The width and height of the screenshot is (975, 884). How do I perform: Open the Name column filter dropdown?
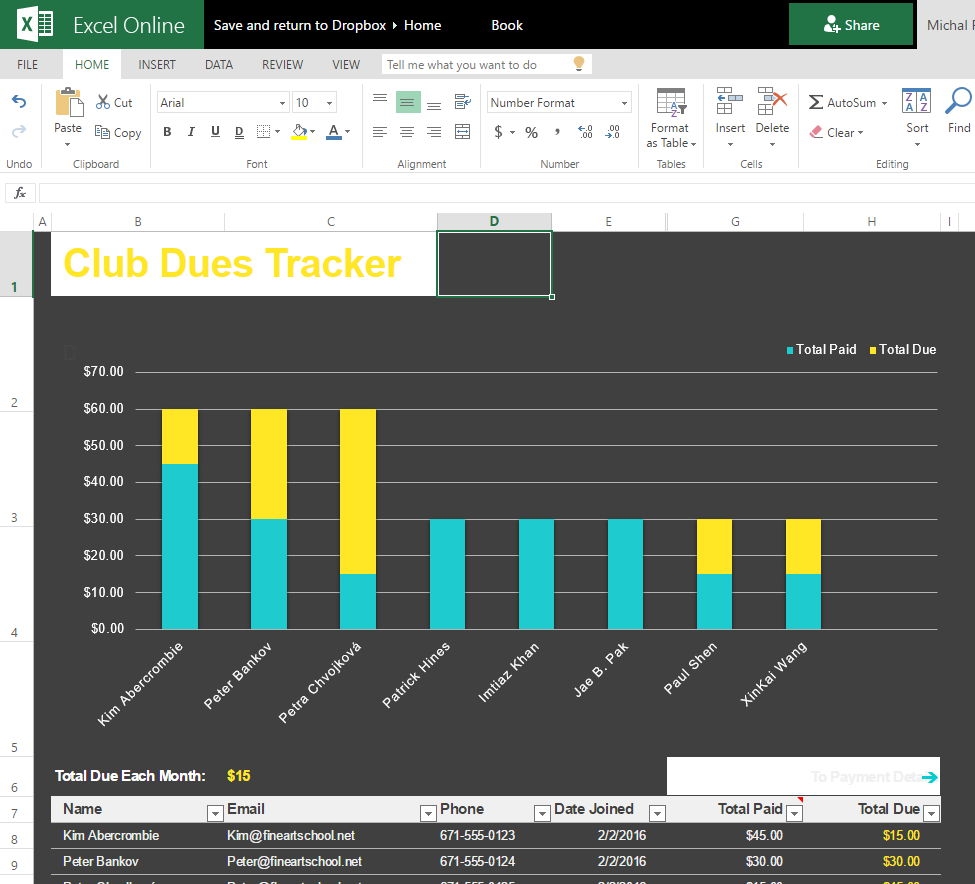[x=214, y=813]
